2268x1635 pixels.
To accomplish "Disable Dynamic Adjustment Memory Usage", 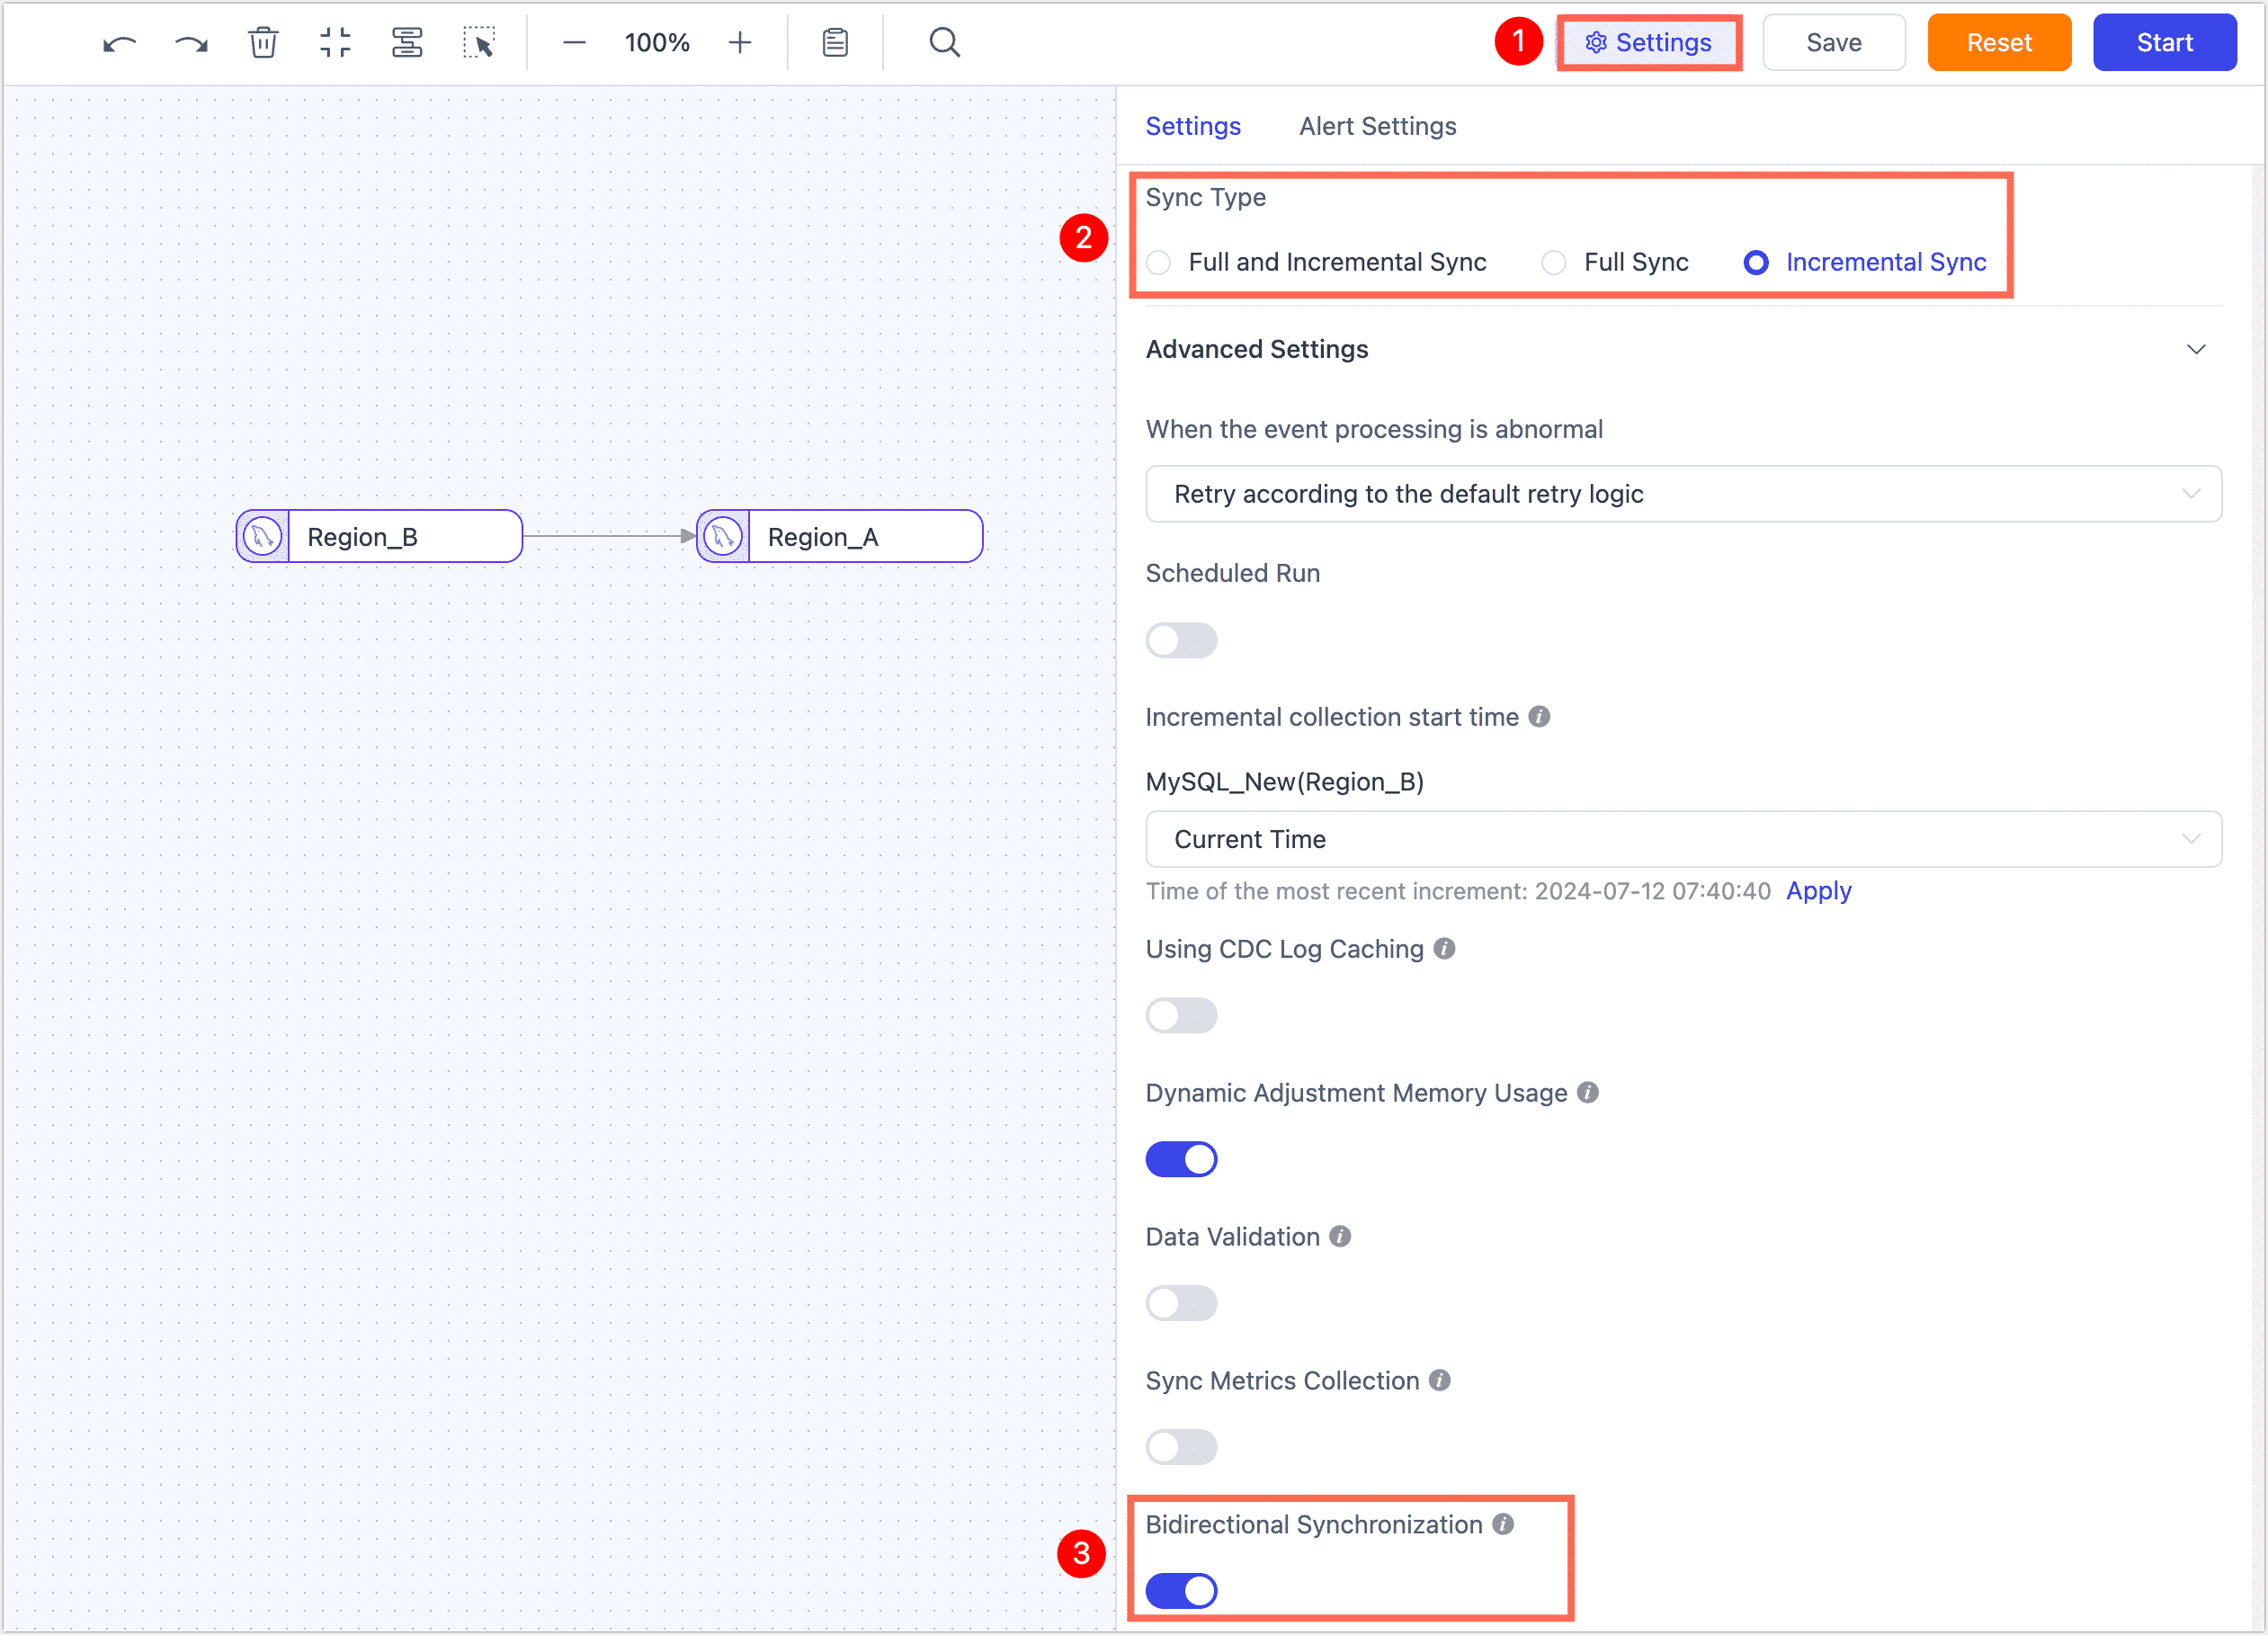I will click(1181, 1159).
